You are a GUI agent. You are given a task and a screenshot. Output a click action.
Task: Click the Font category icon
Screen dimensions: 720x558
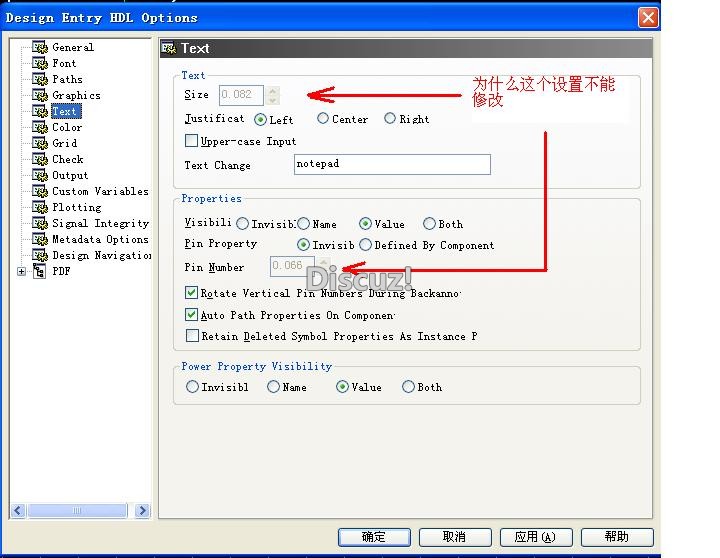[x=40, y=63]
